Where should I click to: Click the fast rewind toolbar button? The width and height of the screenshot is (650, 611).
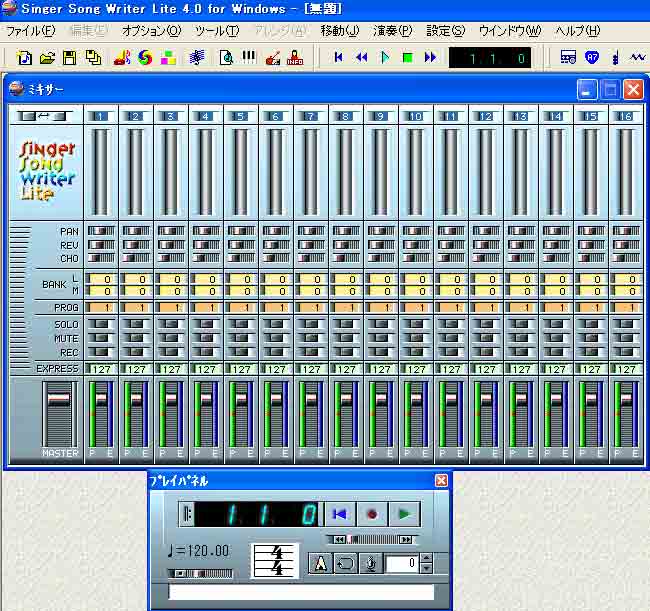point(361,57)
